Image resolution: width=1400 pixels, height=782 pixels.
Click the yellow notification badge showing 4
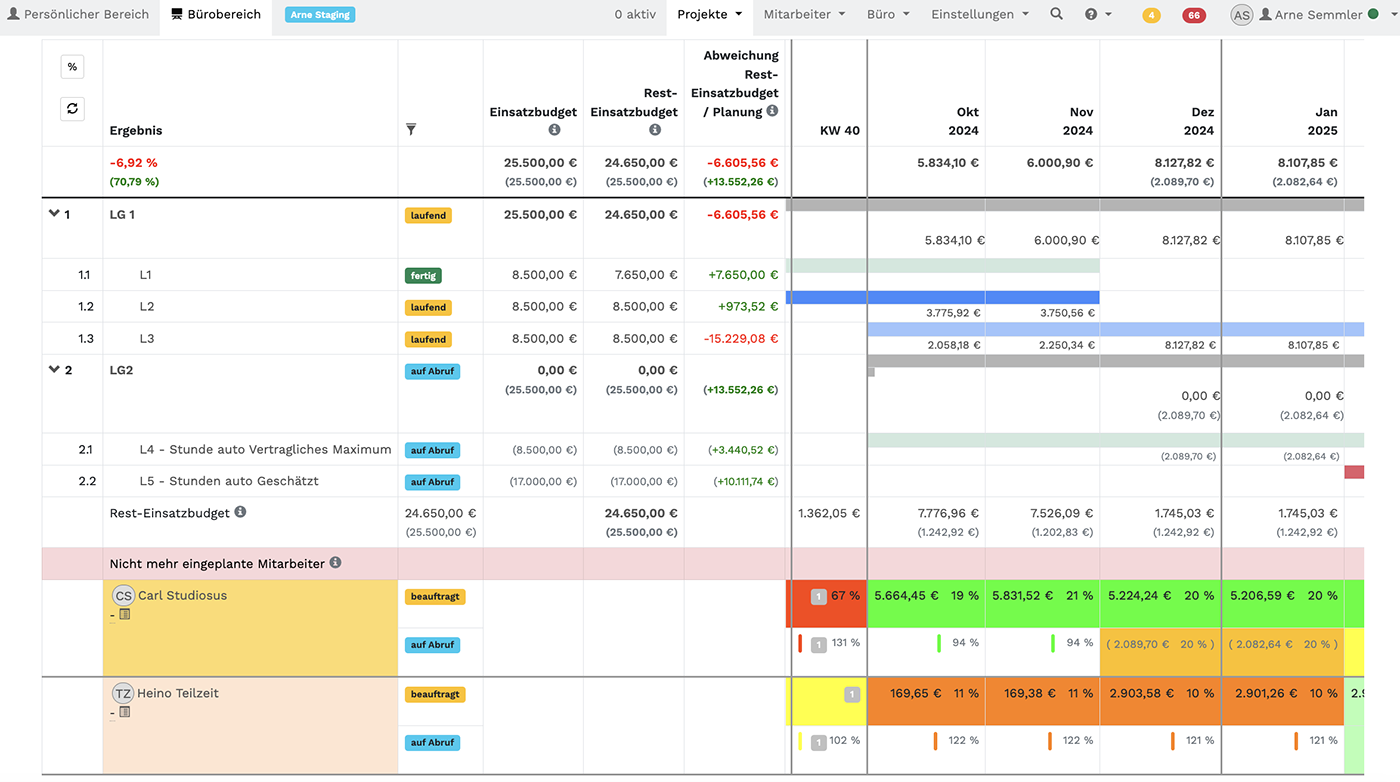1151,15
